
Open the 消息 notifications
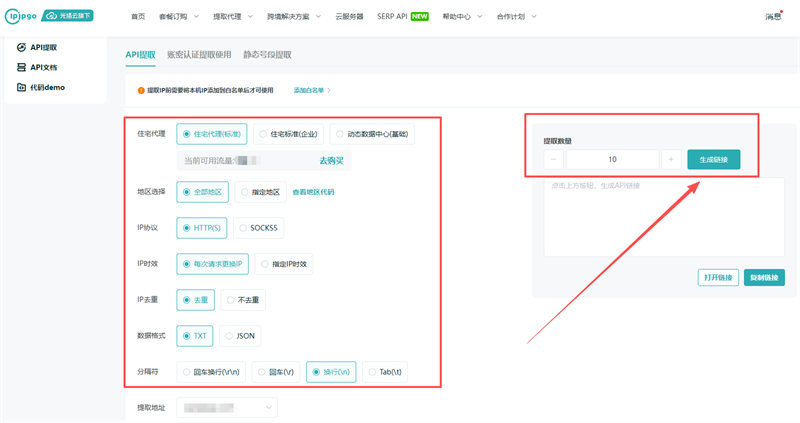[773, 16]
